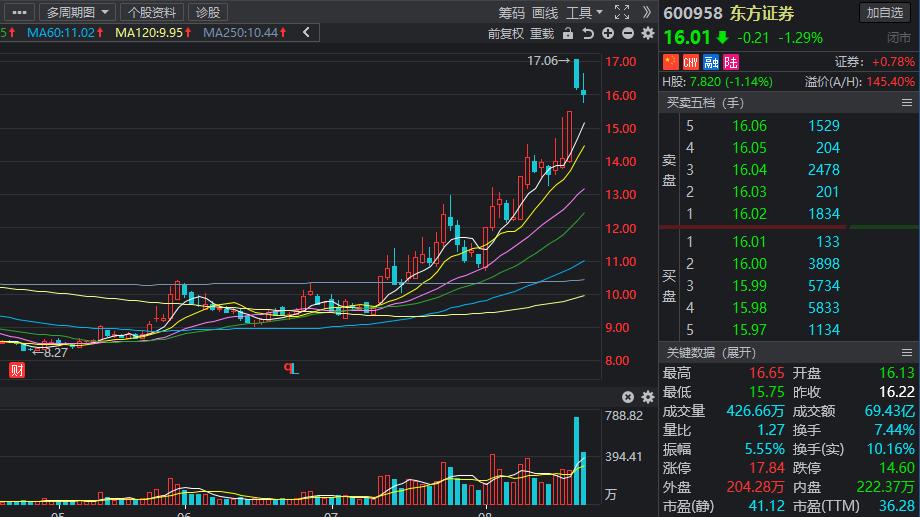
Task: Collapse MA legend with left chevron
Action: tap(305, 33)
